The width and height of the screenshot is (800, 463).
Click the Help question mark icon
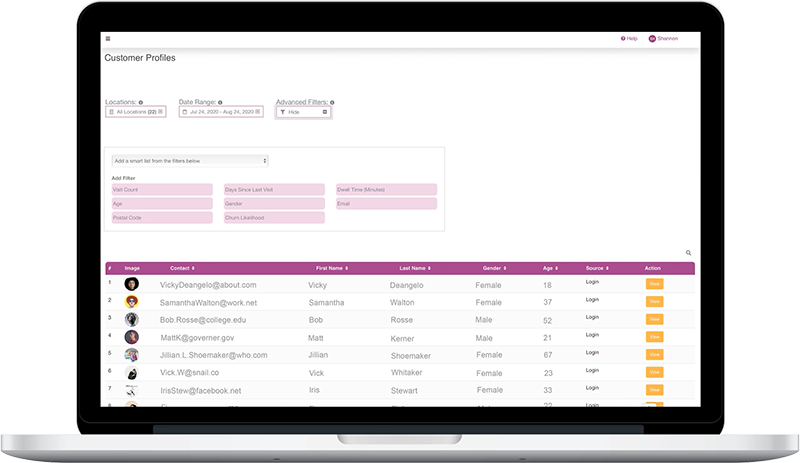[x=623, y=39]
